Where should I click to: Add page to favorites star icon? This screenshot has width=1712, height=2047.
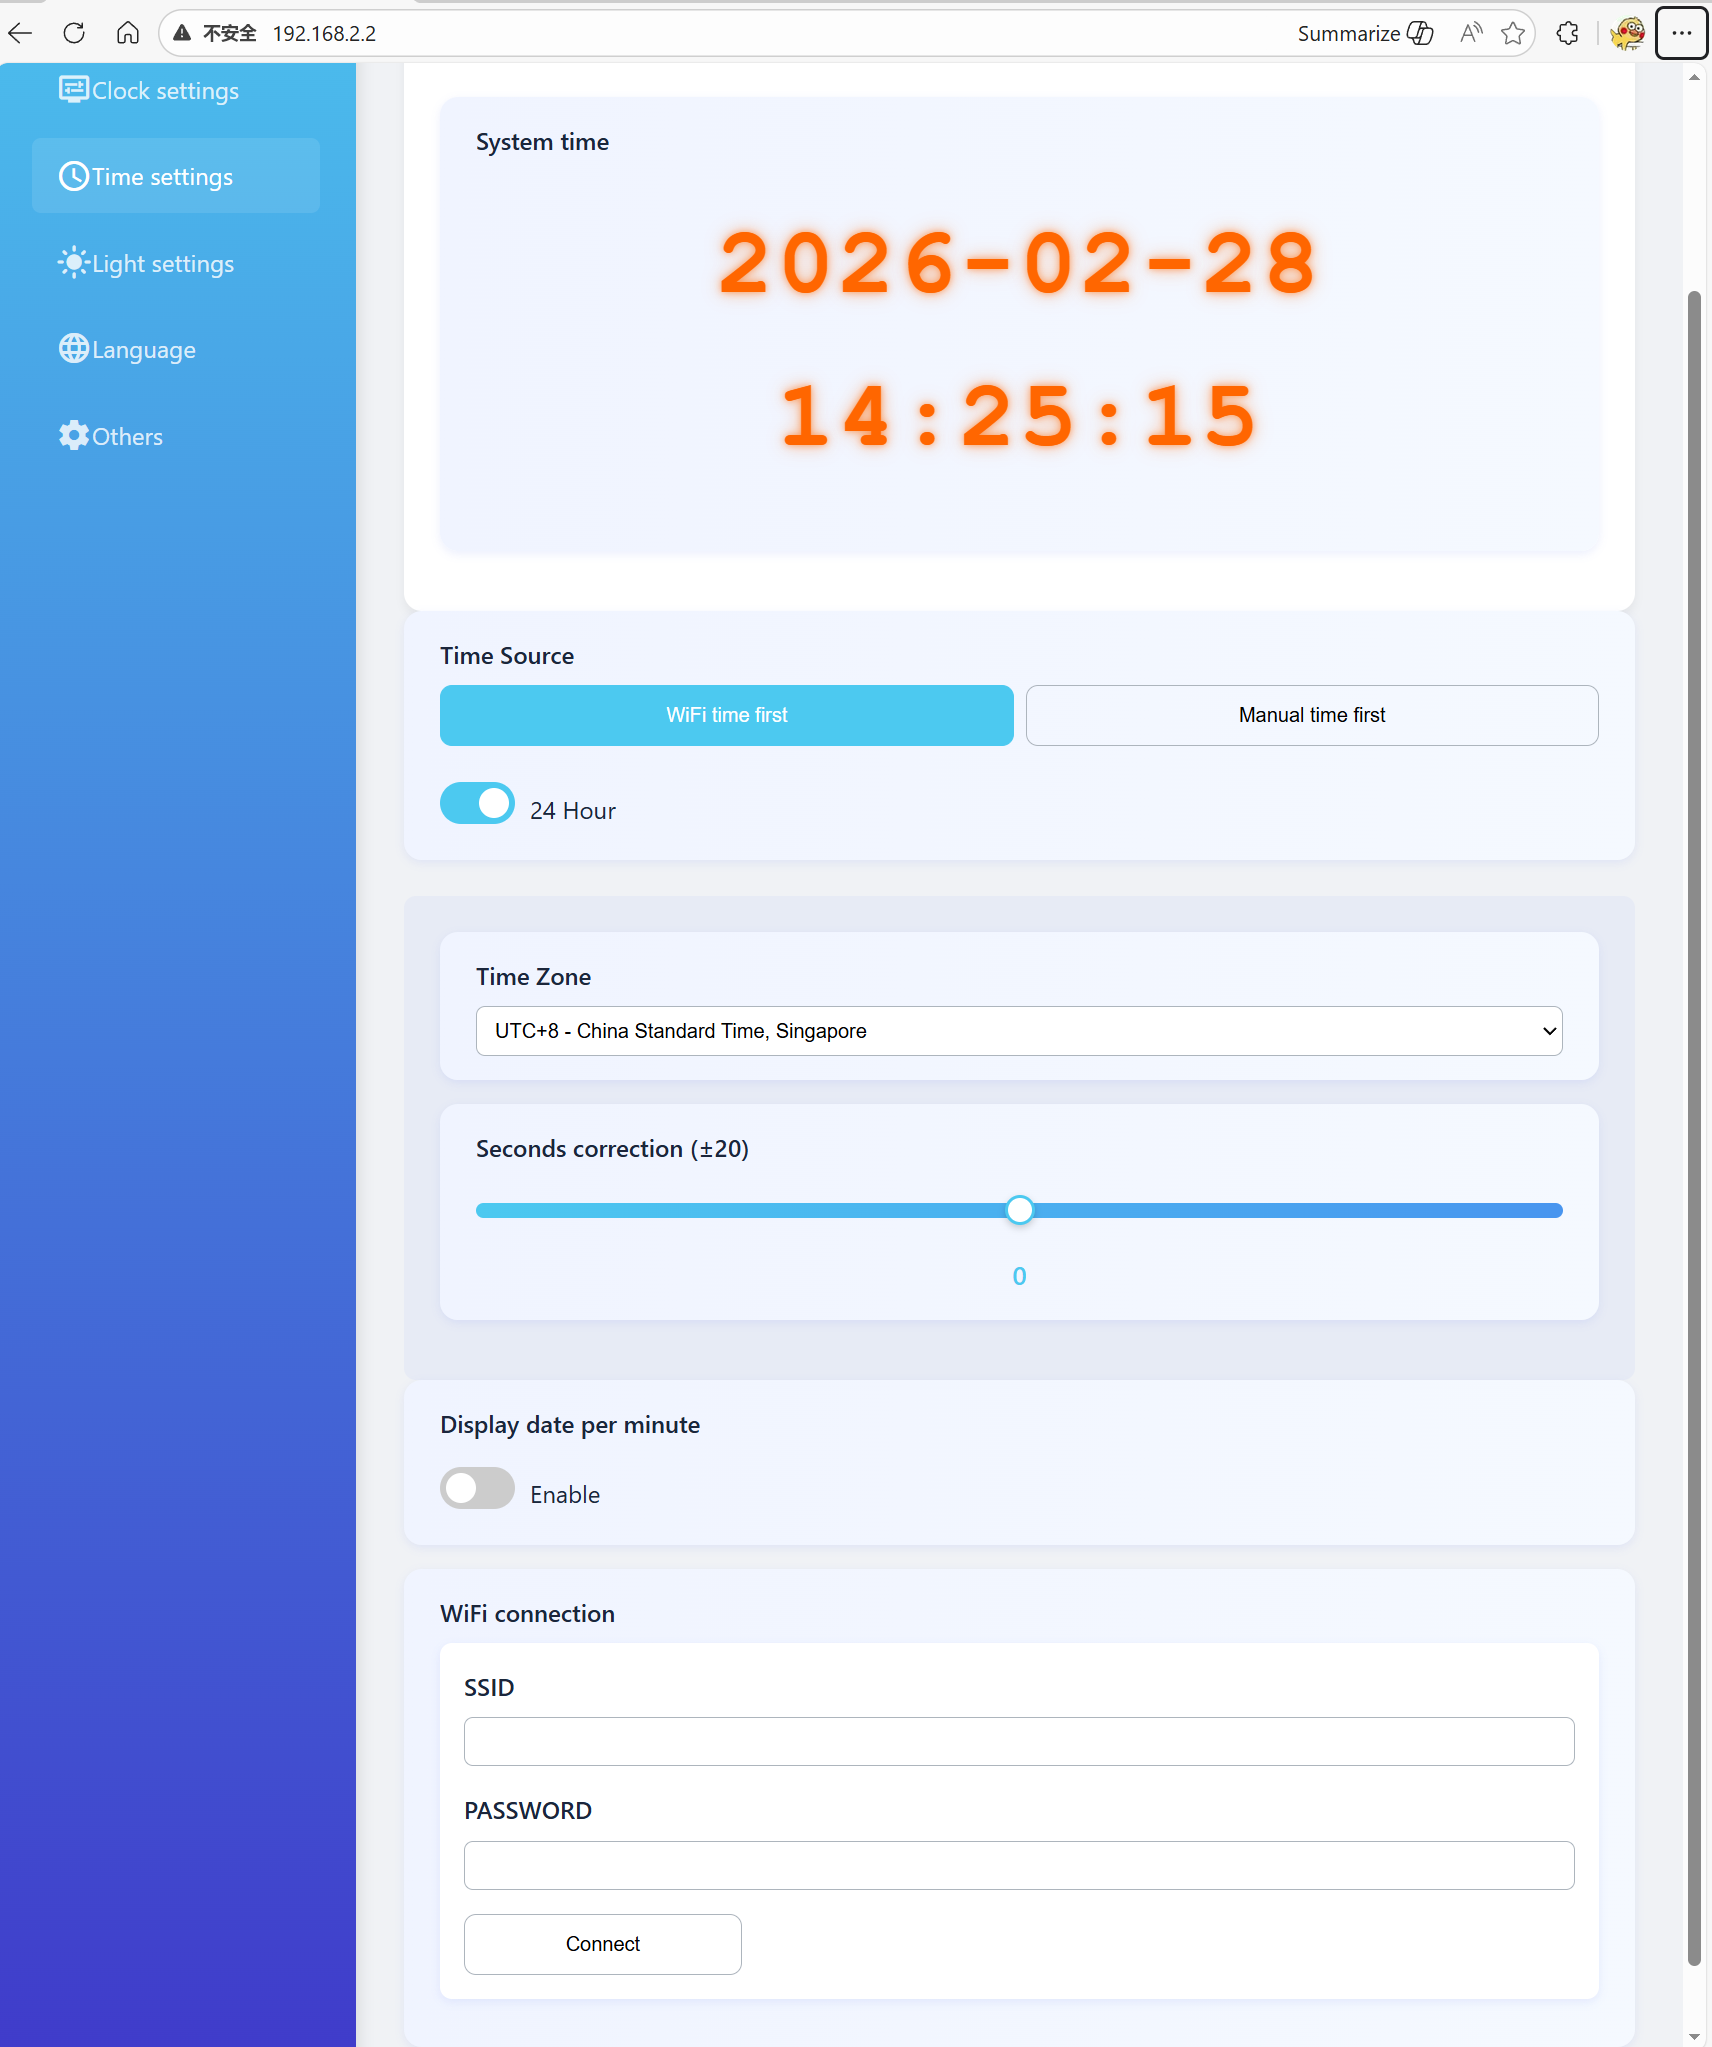[1513, 33]
